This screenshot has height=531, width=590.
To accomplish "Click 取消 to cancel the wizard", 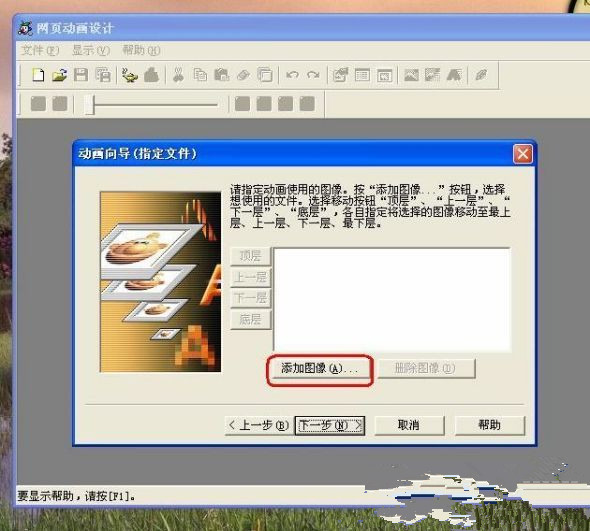I will point(409,426).
